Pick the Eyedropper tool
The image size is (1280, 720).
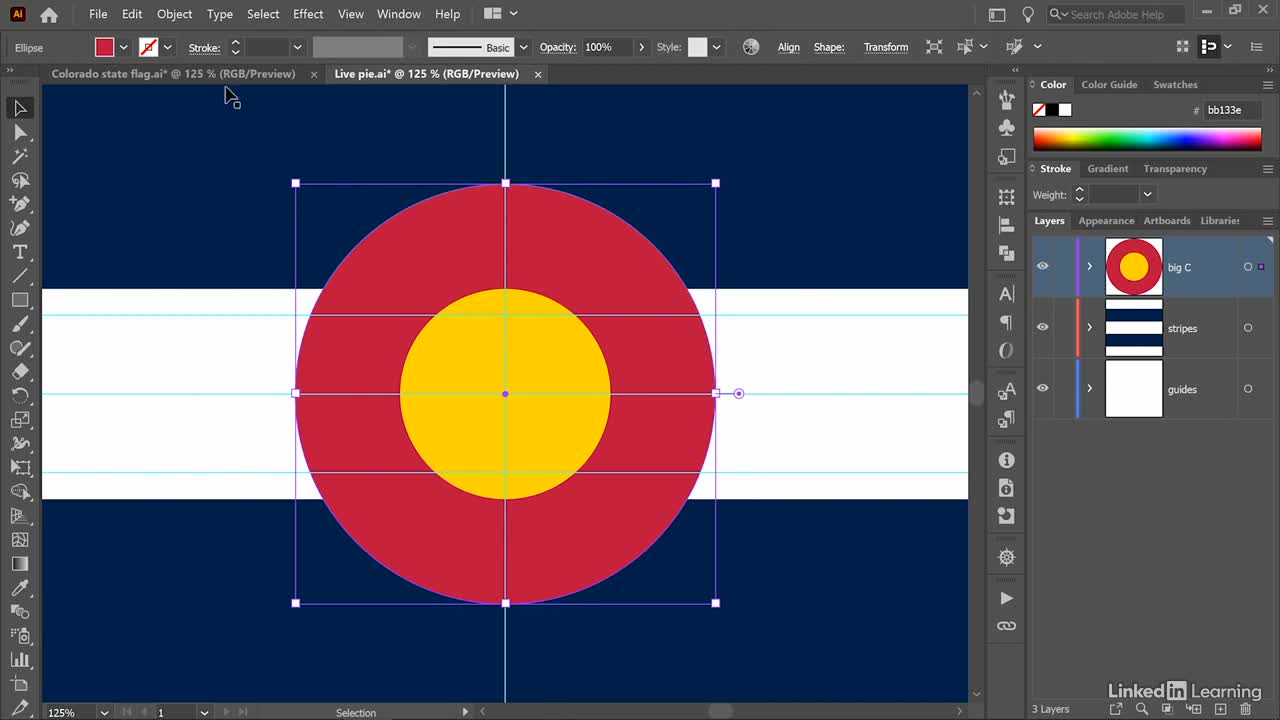(x=20, y=588)
